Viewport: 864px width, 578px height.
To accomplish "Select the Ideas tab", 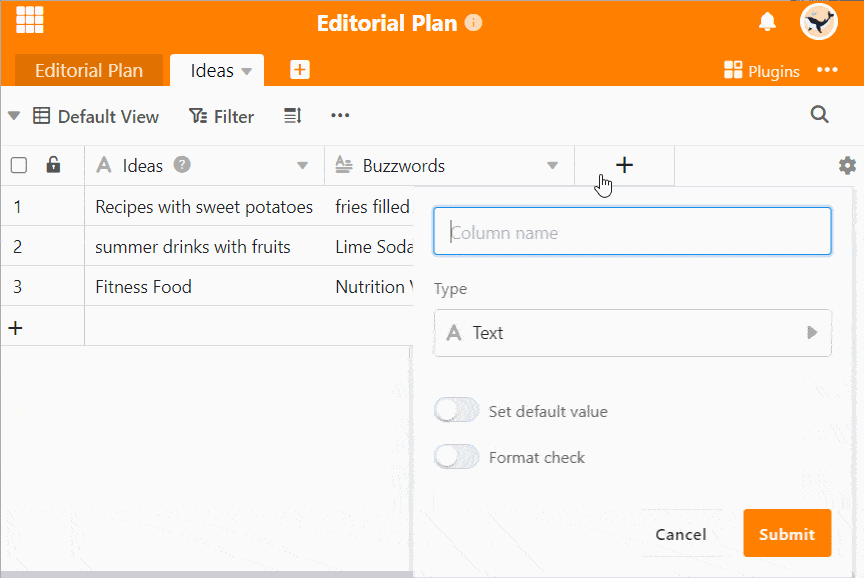I will (x=211, y=71).
